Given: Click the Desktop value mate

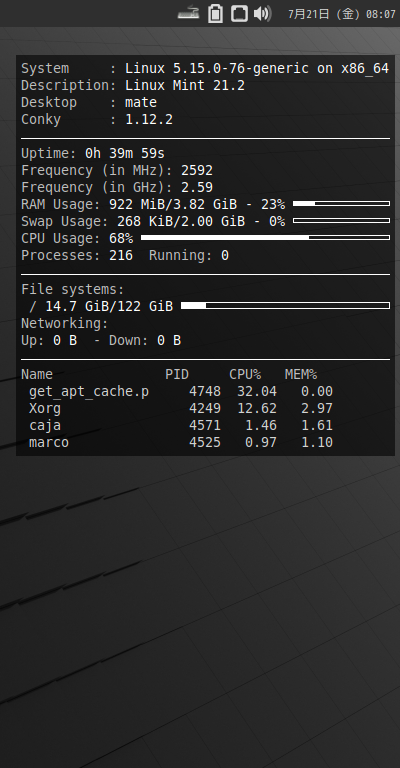Looking at the screenshot, I should click(x=141, y=102).
